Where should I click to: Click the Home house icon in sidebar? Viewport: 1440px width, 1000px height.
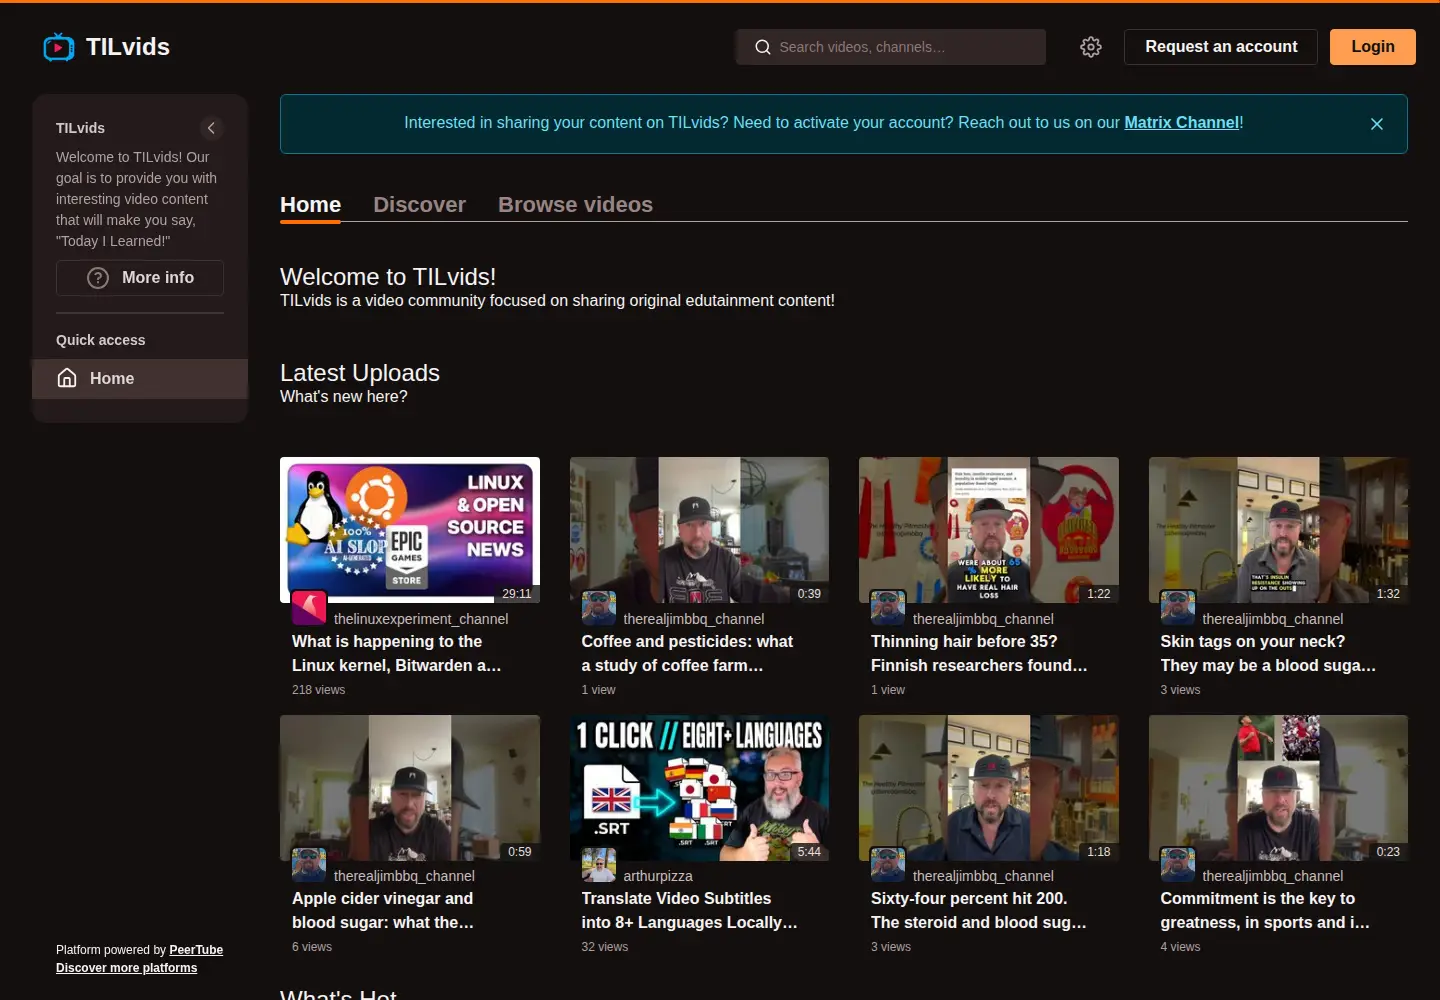pyautogui.click(x=67, y=378)
